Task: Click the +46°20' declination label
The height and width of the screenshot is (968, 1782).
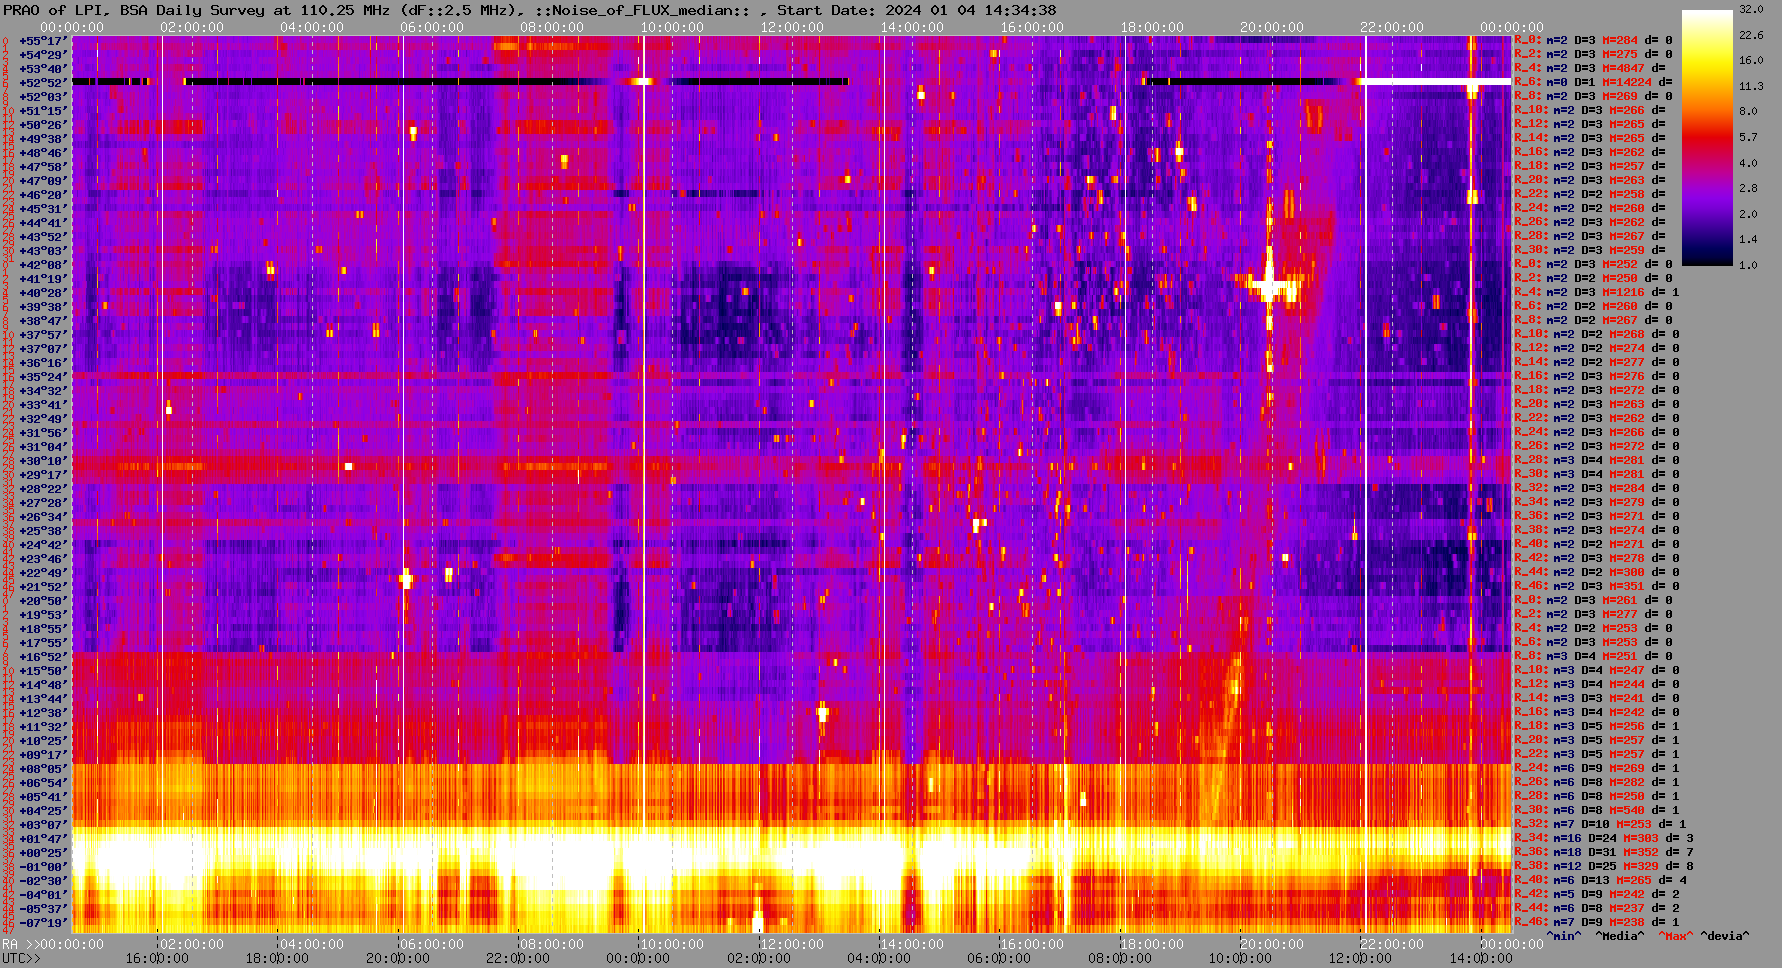Action: click(43, 194)
